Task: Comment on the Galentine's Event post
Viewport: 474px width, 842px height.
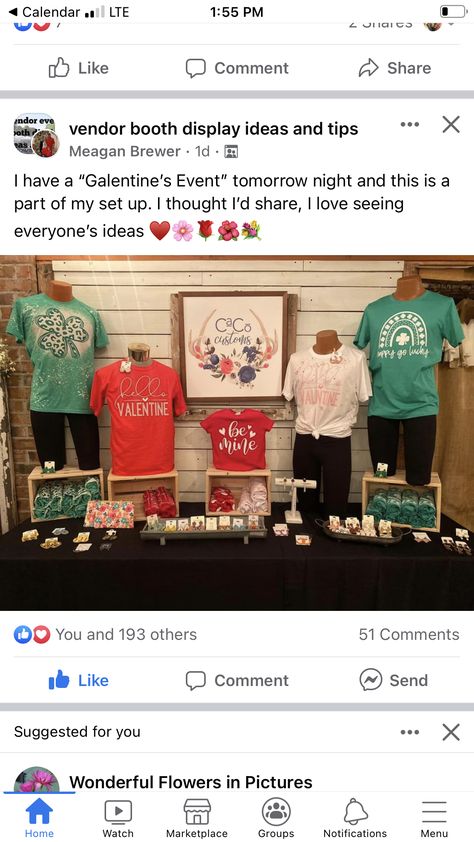Action: point(237,680)
